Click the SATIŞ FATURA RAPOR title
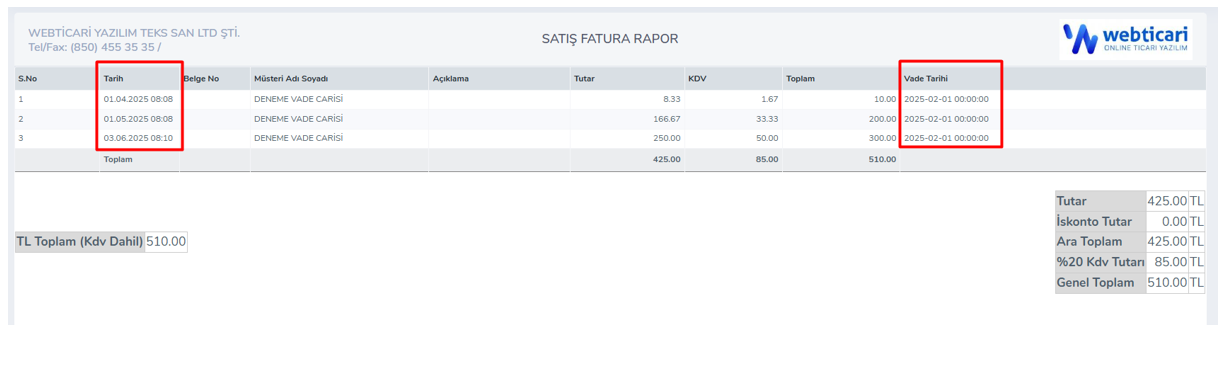The height and width of the screenshot is (377, 1223). coord(610,39)
